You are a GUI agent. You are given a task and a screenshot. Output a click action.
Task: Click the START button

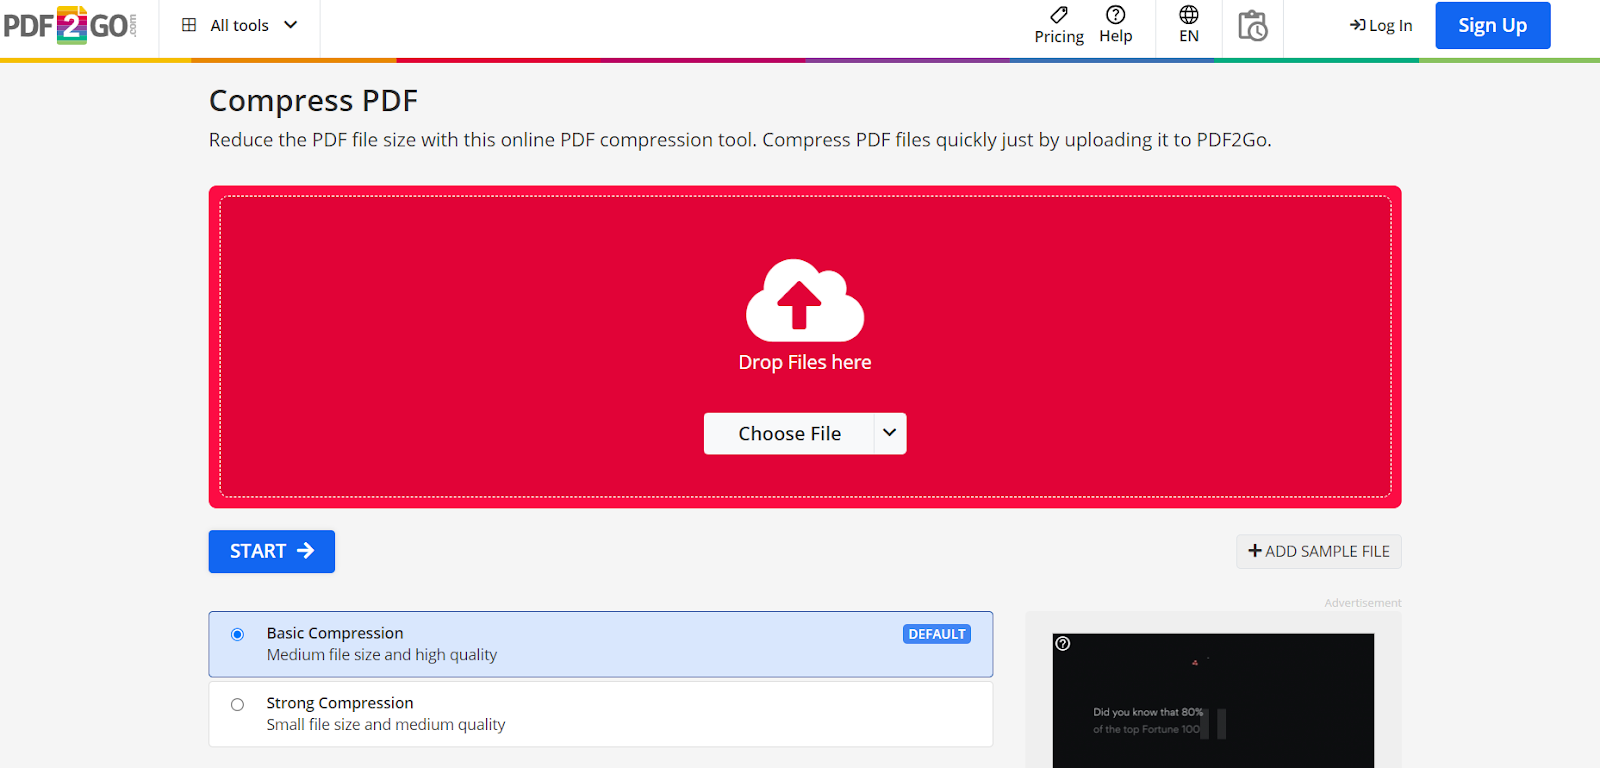tap(272, 551)
